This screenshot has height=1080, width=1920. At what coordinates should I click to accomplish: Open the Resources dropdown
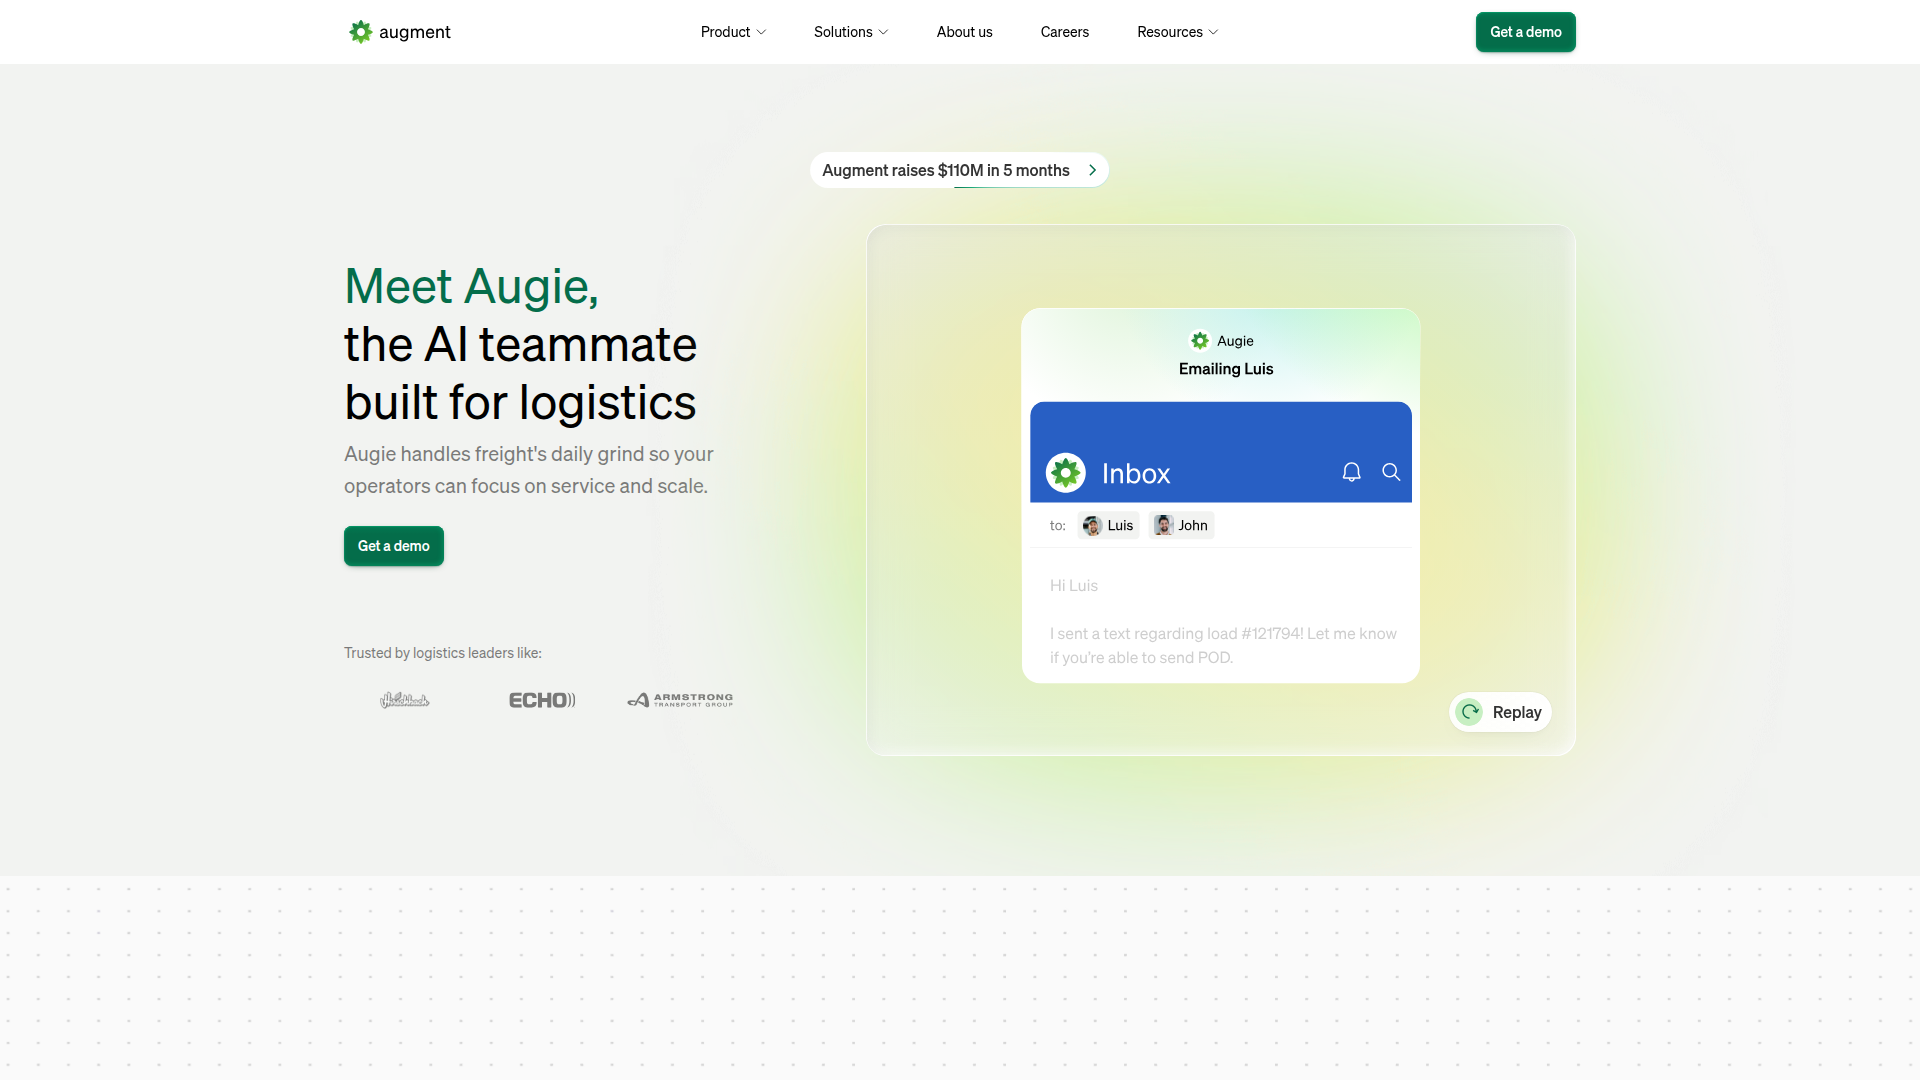point(1177,32)
